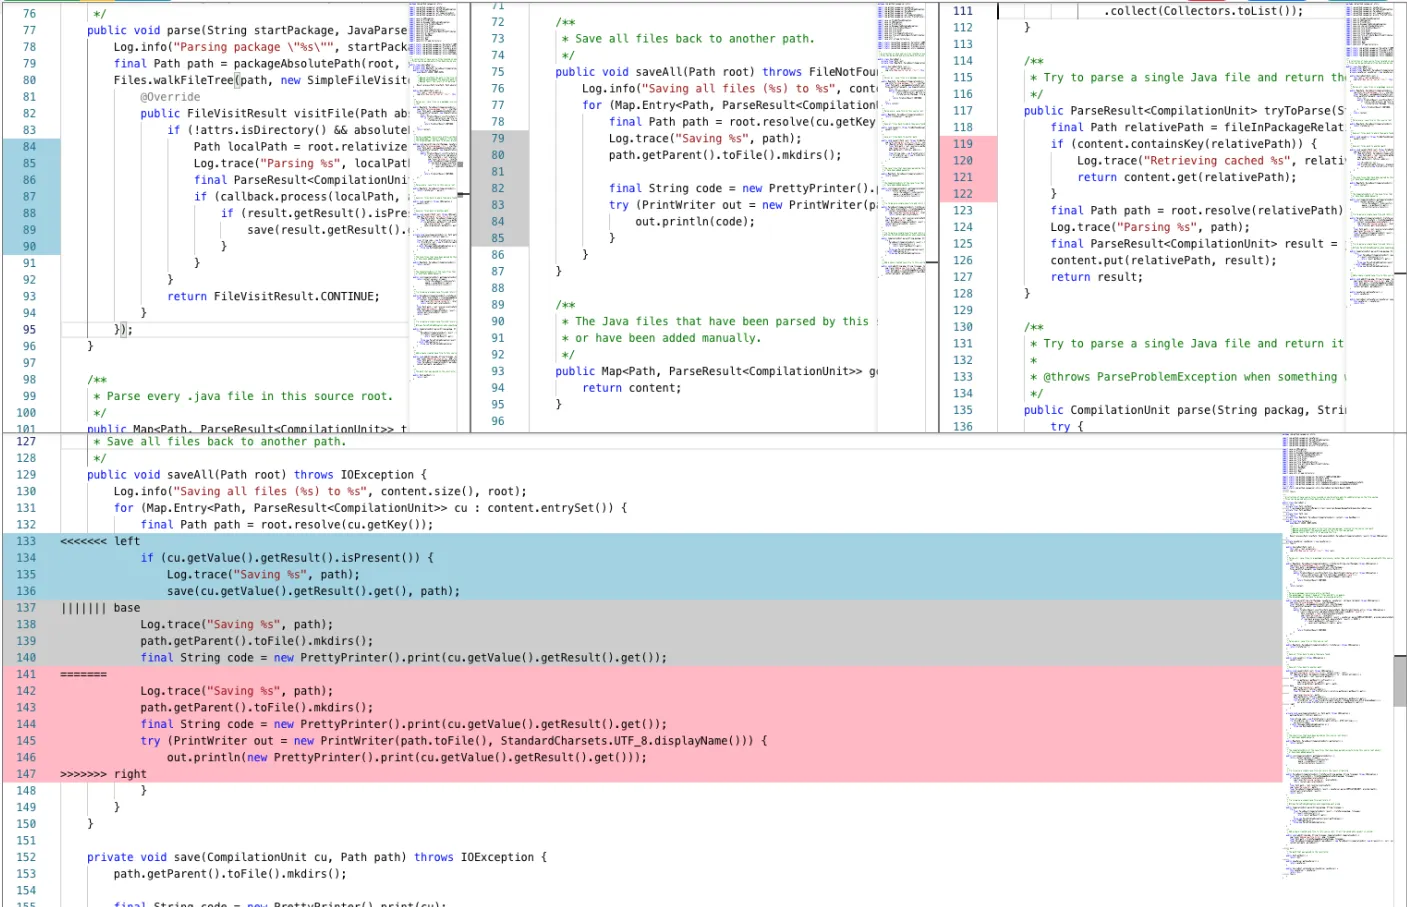Click 'try (PrintWriter out' statement on line 145
The image size is (1407, 907).
(x=453, y=741)
